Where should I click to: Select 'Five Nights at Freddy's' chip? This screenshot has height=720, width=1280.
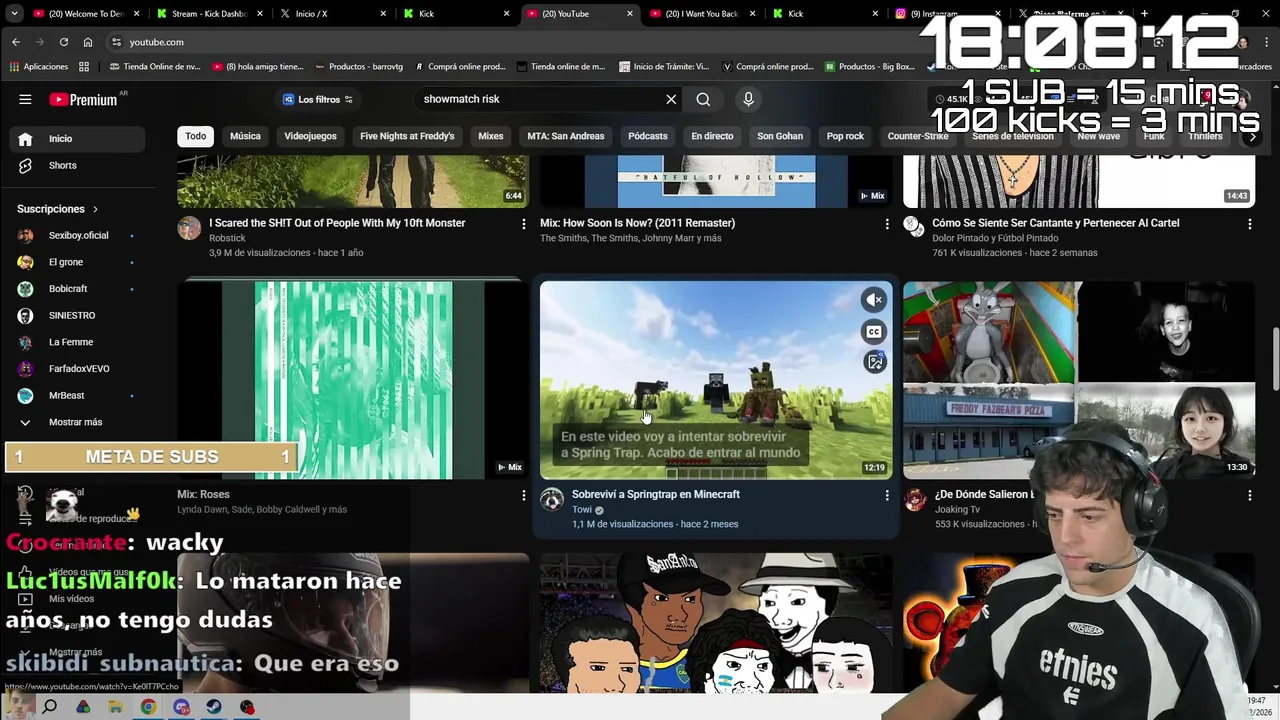point(407,136)
